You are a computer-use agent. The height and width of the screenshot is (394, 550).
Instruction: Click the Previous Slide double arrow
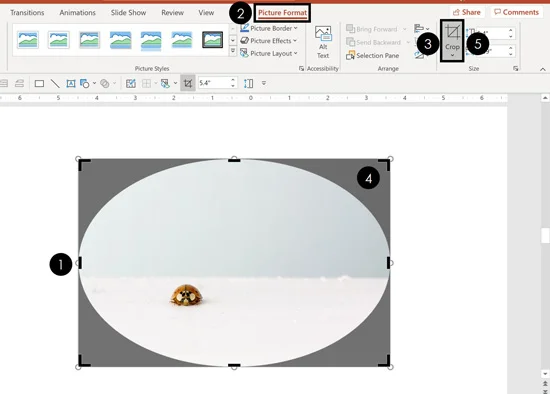[545, 383]
